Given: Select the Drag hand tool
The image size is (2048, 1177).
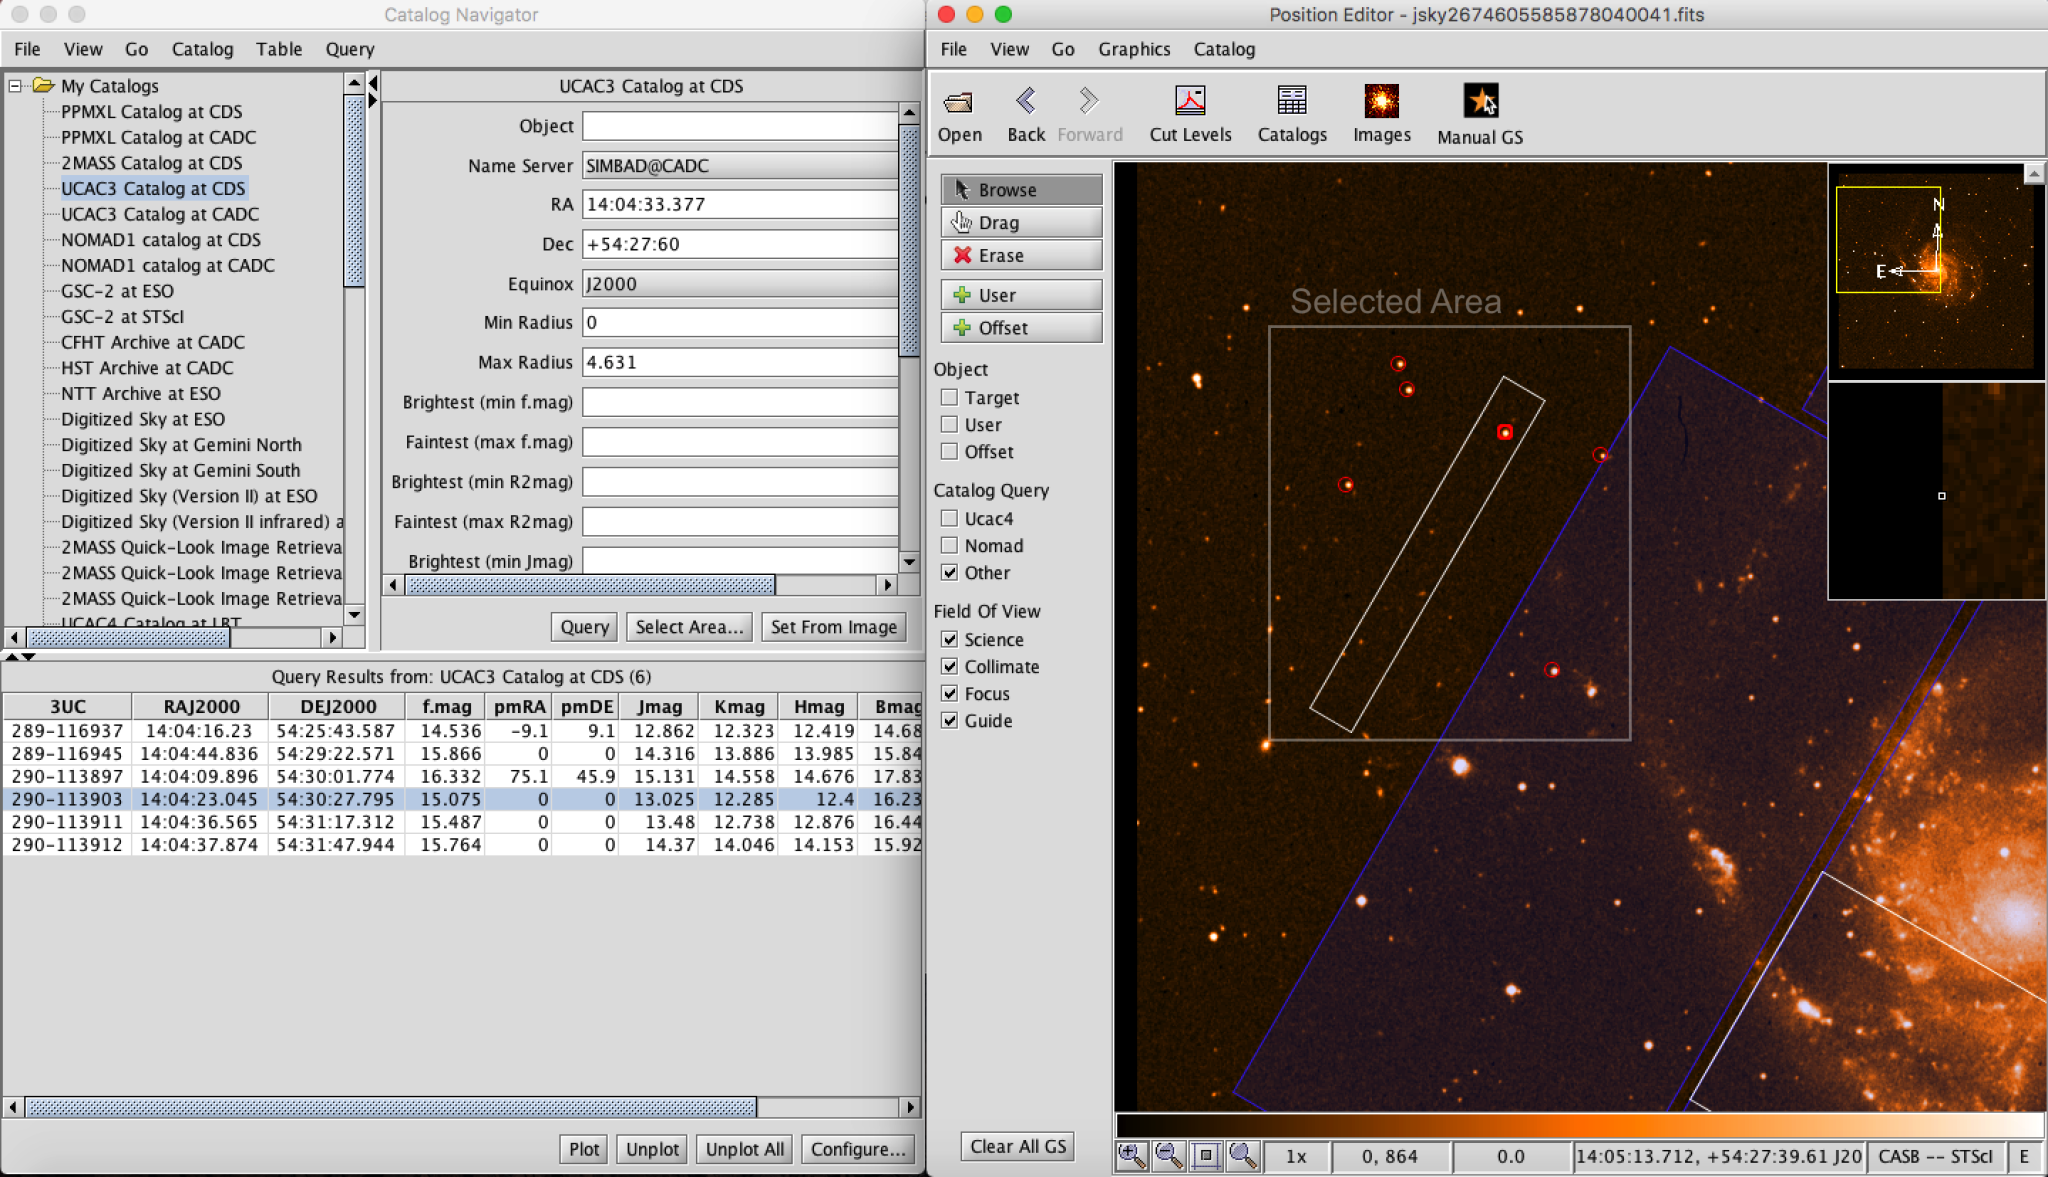Looking at the screenshot, I should [x=1021, y=222].
